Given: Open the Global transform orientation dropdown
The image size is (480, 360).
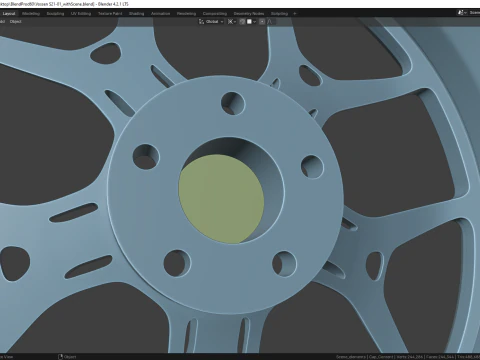Looking at the screenshot, I should click(x=211, y=22).
